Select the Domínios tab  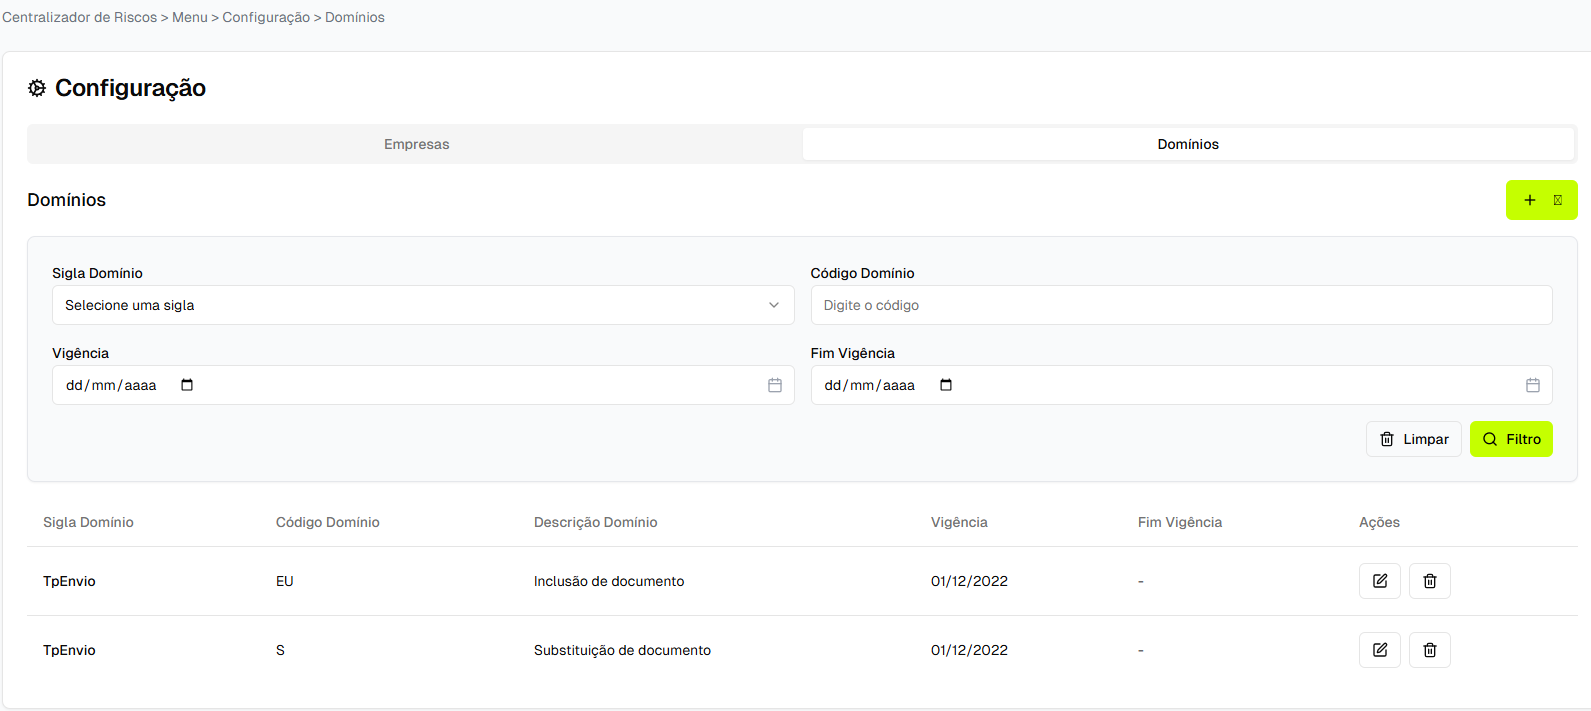(x=1187, y=144)
